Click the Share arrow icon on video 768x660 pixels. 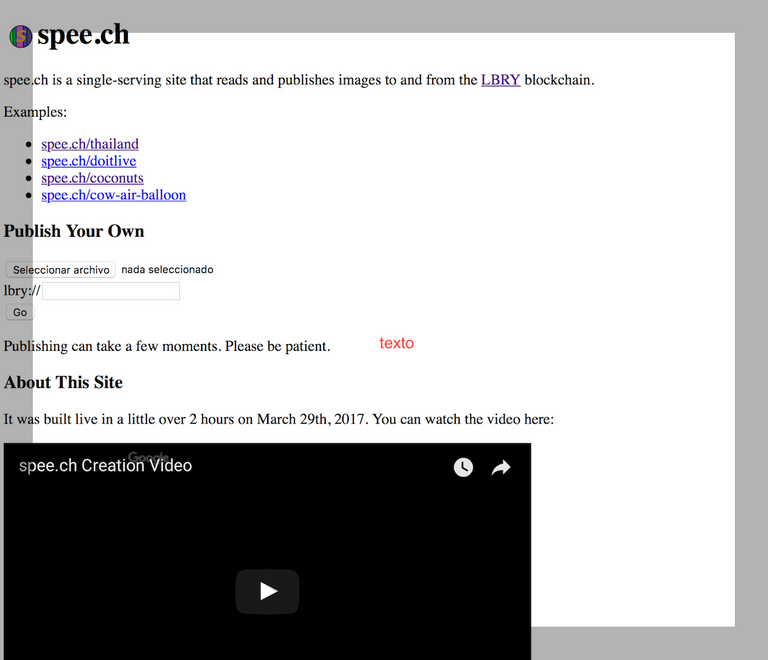[501, 468]
